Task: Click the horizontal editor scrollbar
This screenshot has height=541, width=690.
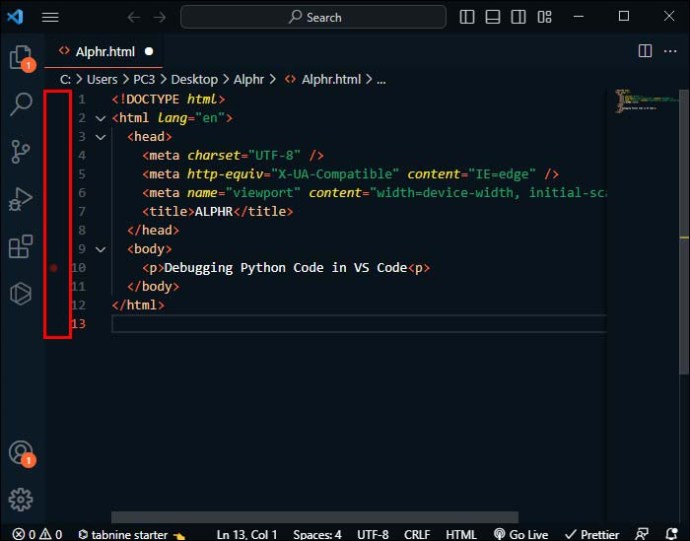Action: pyautogui.click(x=315, y=517)
